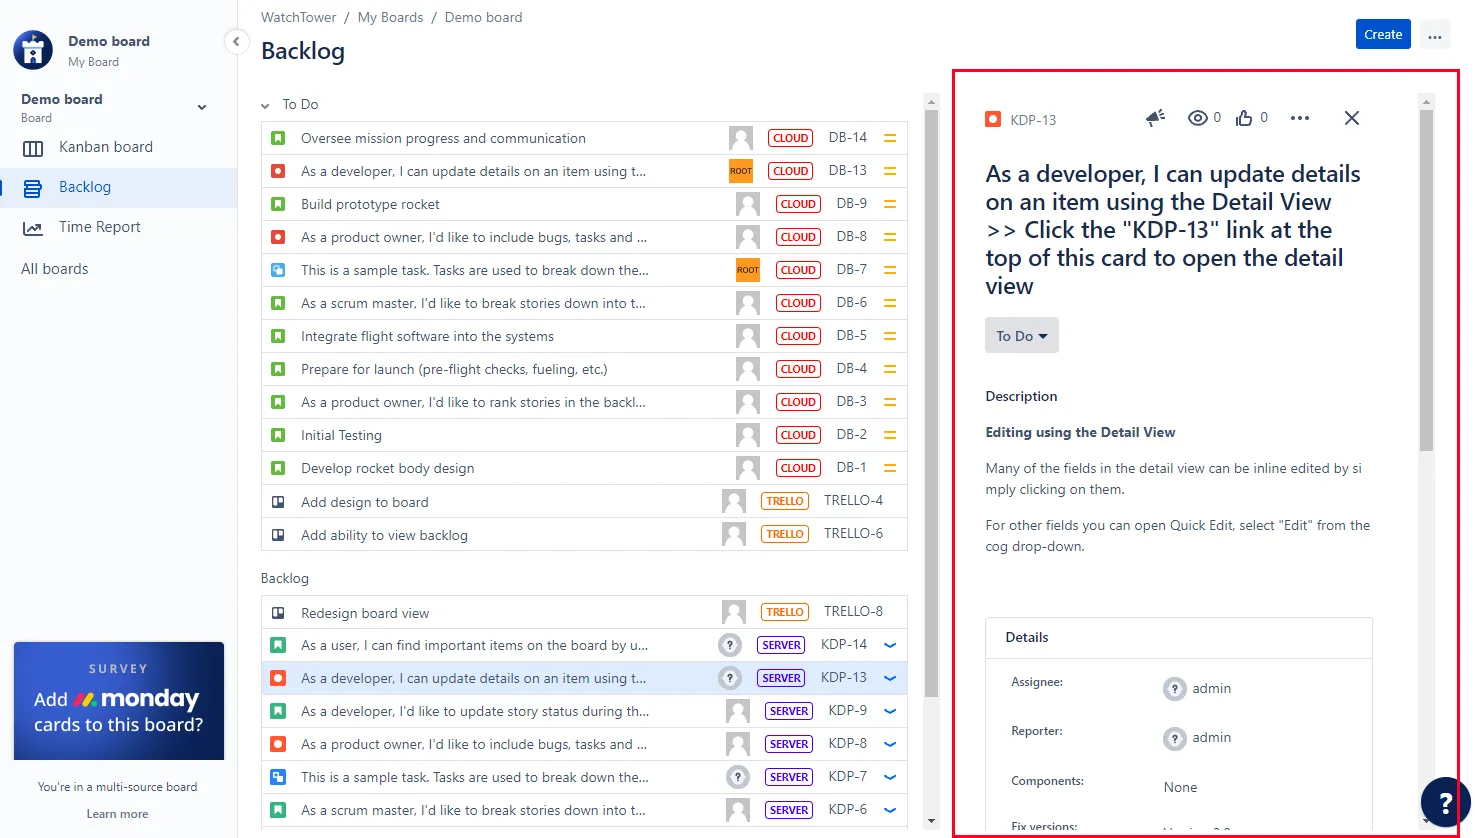Expand the Demo board switcher chevron

coord(202,107)
